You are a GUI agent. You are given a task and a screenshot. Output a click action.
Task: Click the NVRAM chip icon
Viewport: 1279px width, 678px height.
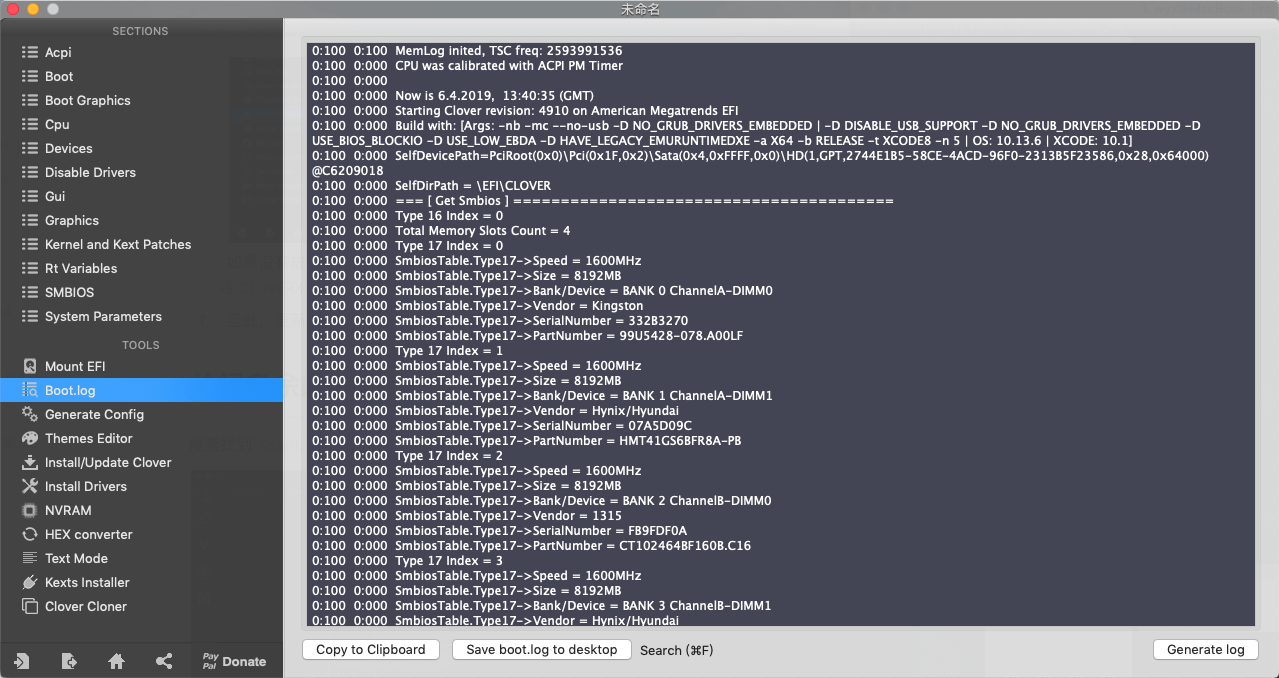point(29,510)
